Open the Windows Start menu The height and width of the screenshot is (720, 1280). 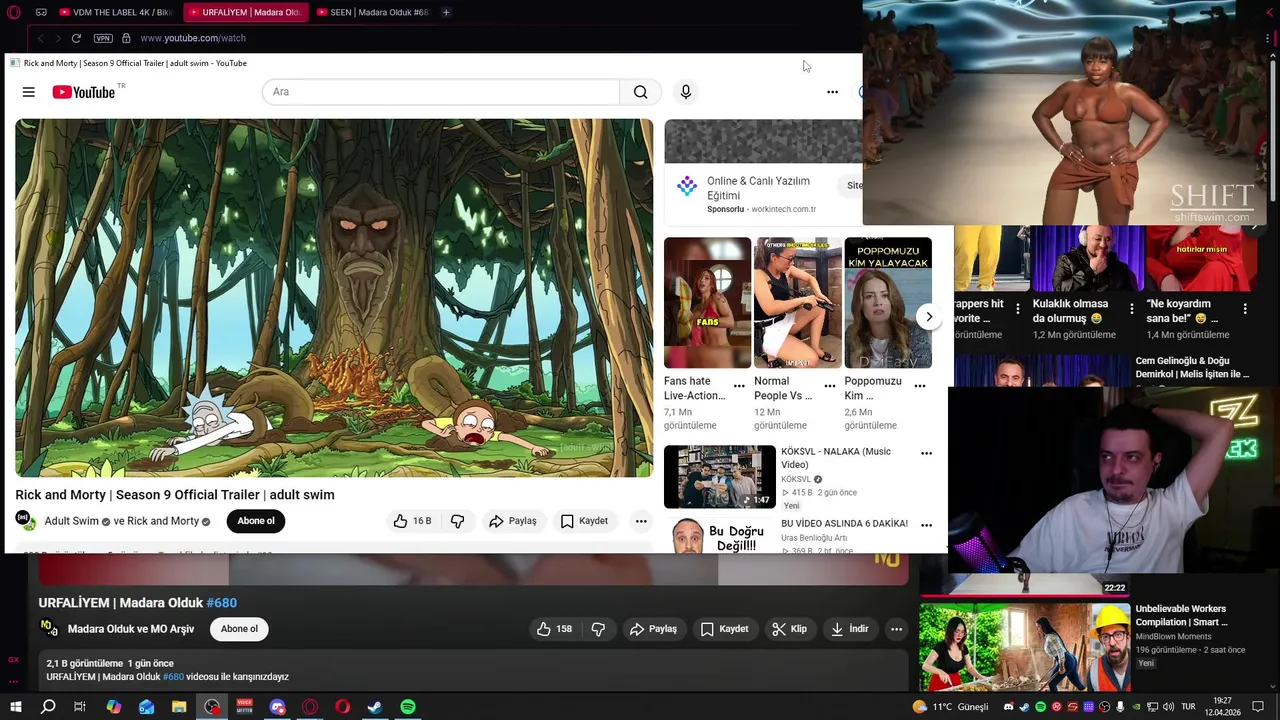point(15,707)
